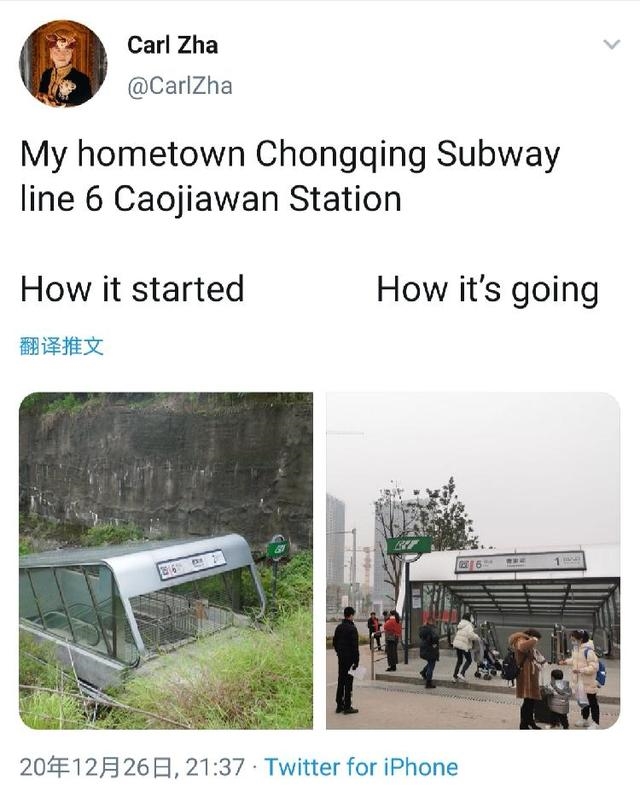Expand the tweet options chevron
The height and width of the screenshot is (792, 640).
click(612, 44)
